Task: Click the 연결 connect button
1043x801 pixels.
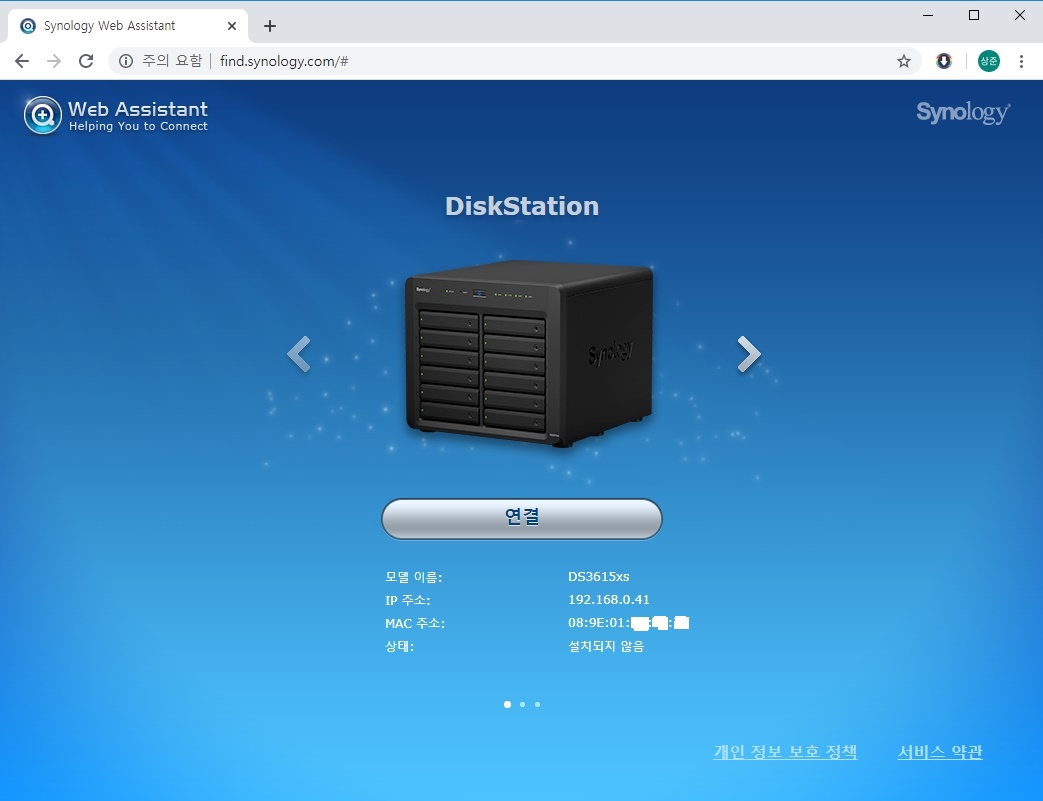Action: [522, 519]
